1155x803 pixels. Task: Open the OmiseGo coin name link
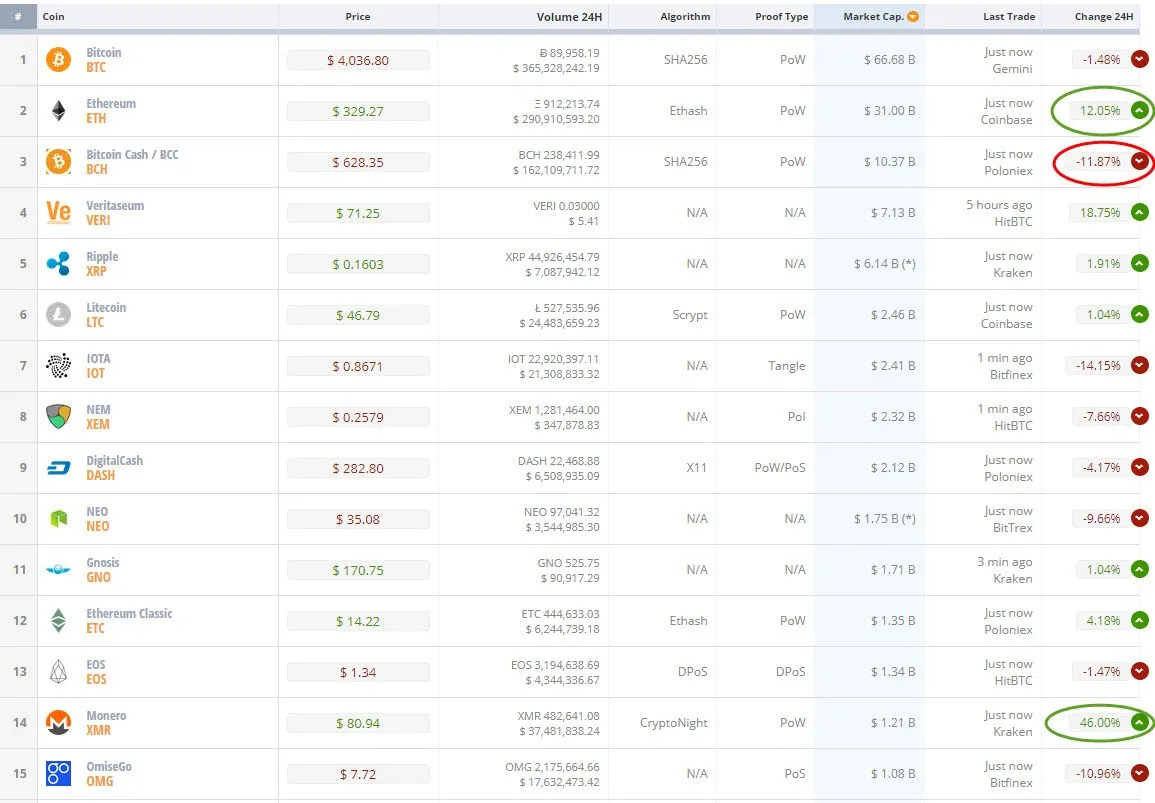click(109, 766)
